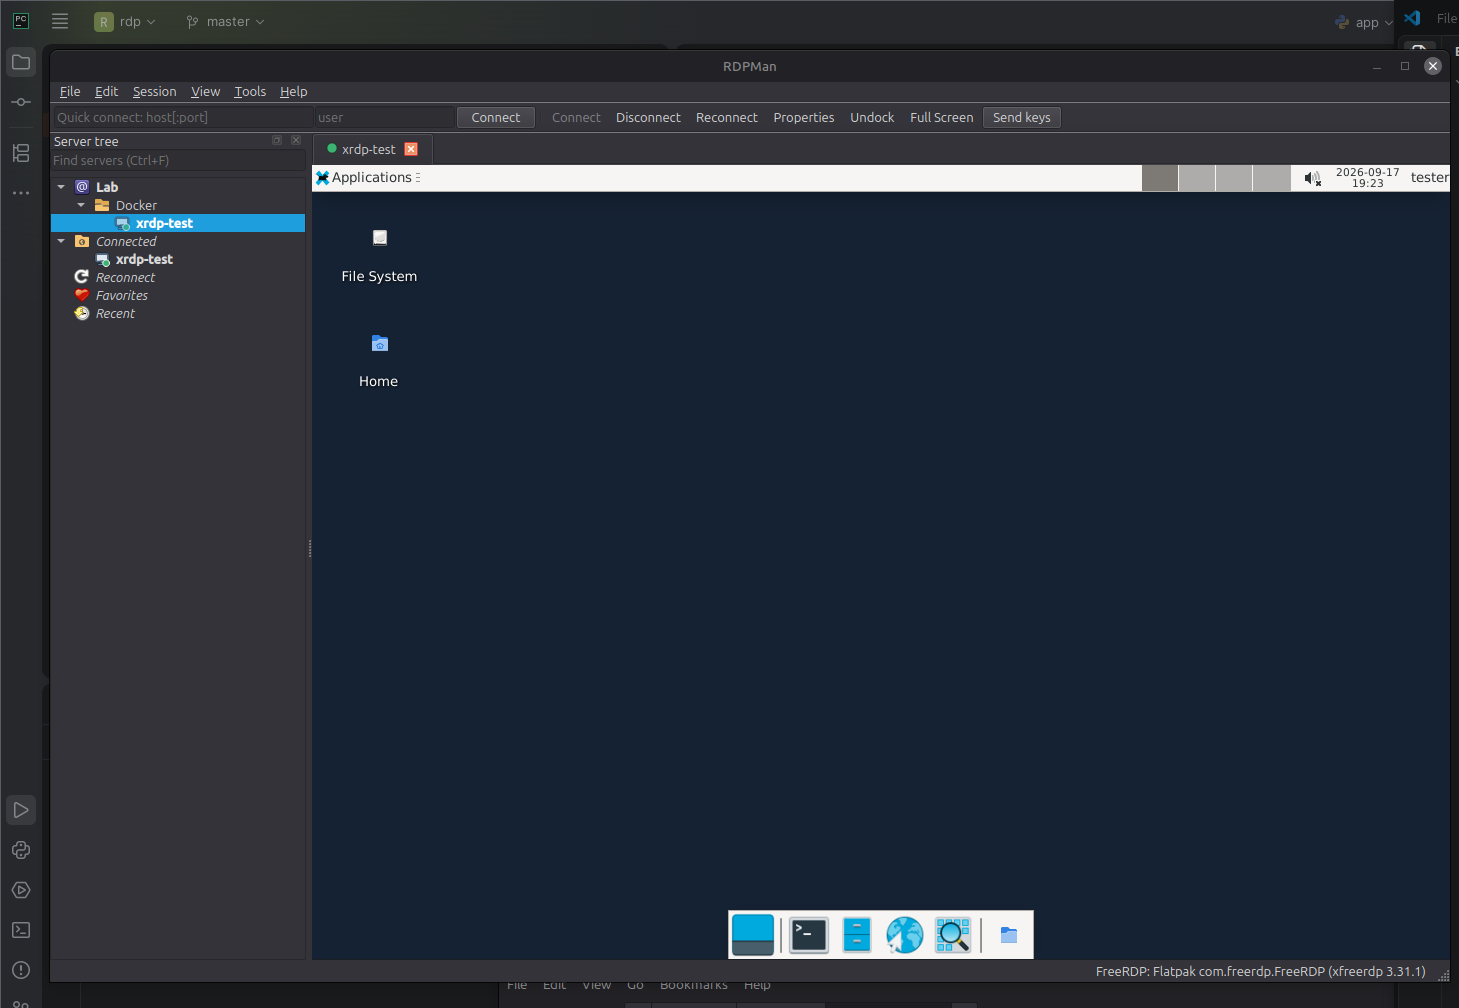
Task: Show more tool windows via ellipsis icon
Action: (21, 193)
